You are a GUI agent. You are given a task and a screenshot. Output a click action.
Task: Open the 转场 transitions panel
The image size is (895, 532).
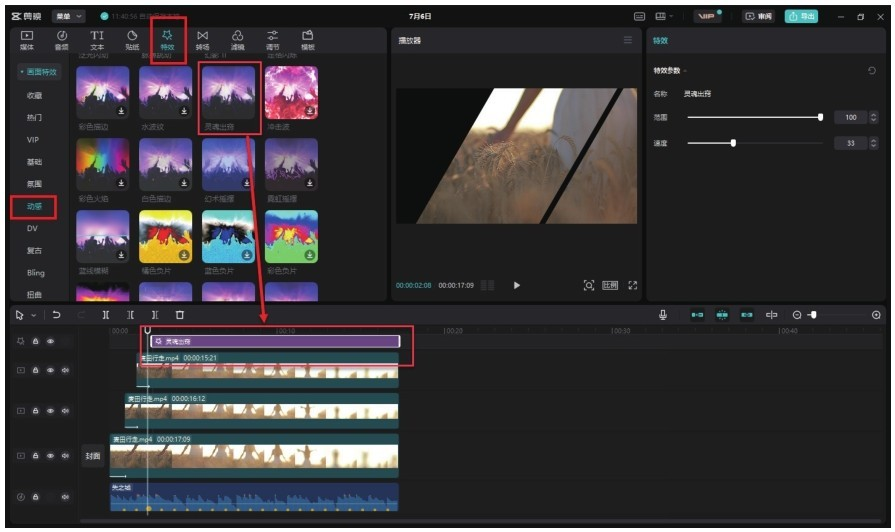pos(203,40)
